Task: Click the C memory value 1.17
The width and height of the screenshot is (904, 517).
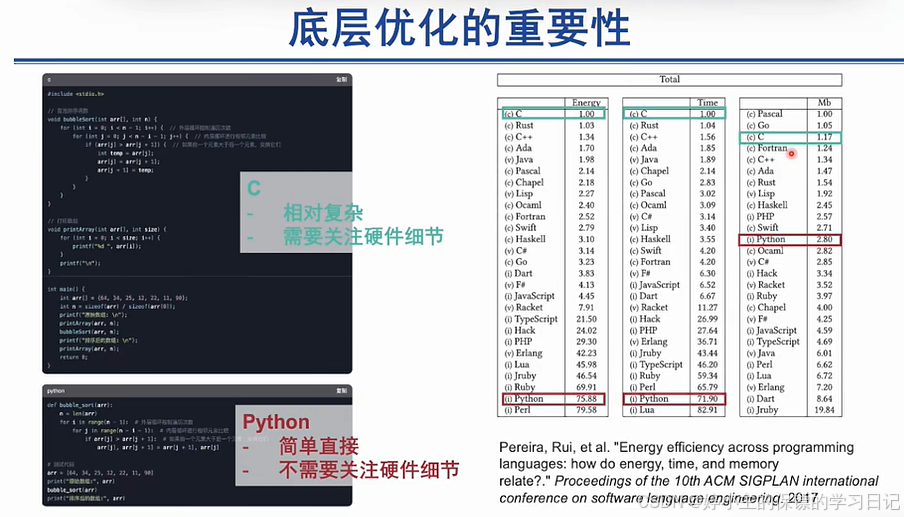Action: click(824, 137)
